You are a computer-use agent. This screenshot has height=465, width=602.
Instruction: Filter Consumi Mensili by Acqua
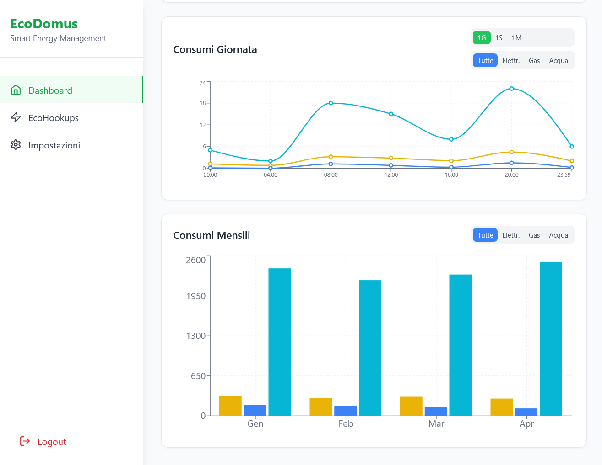coord(558,235)
